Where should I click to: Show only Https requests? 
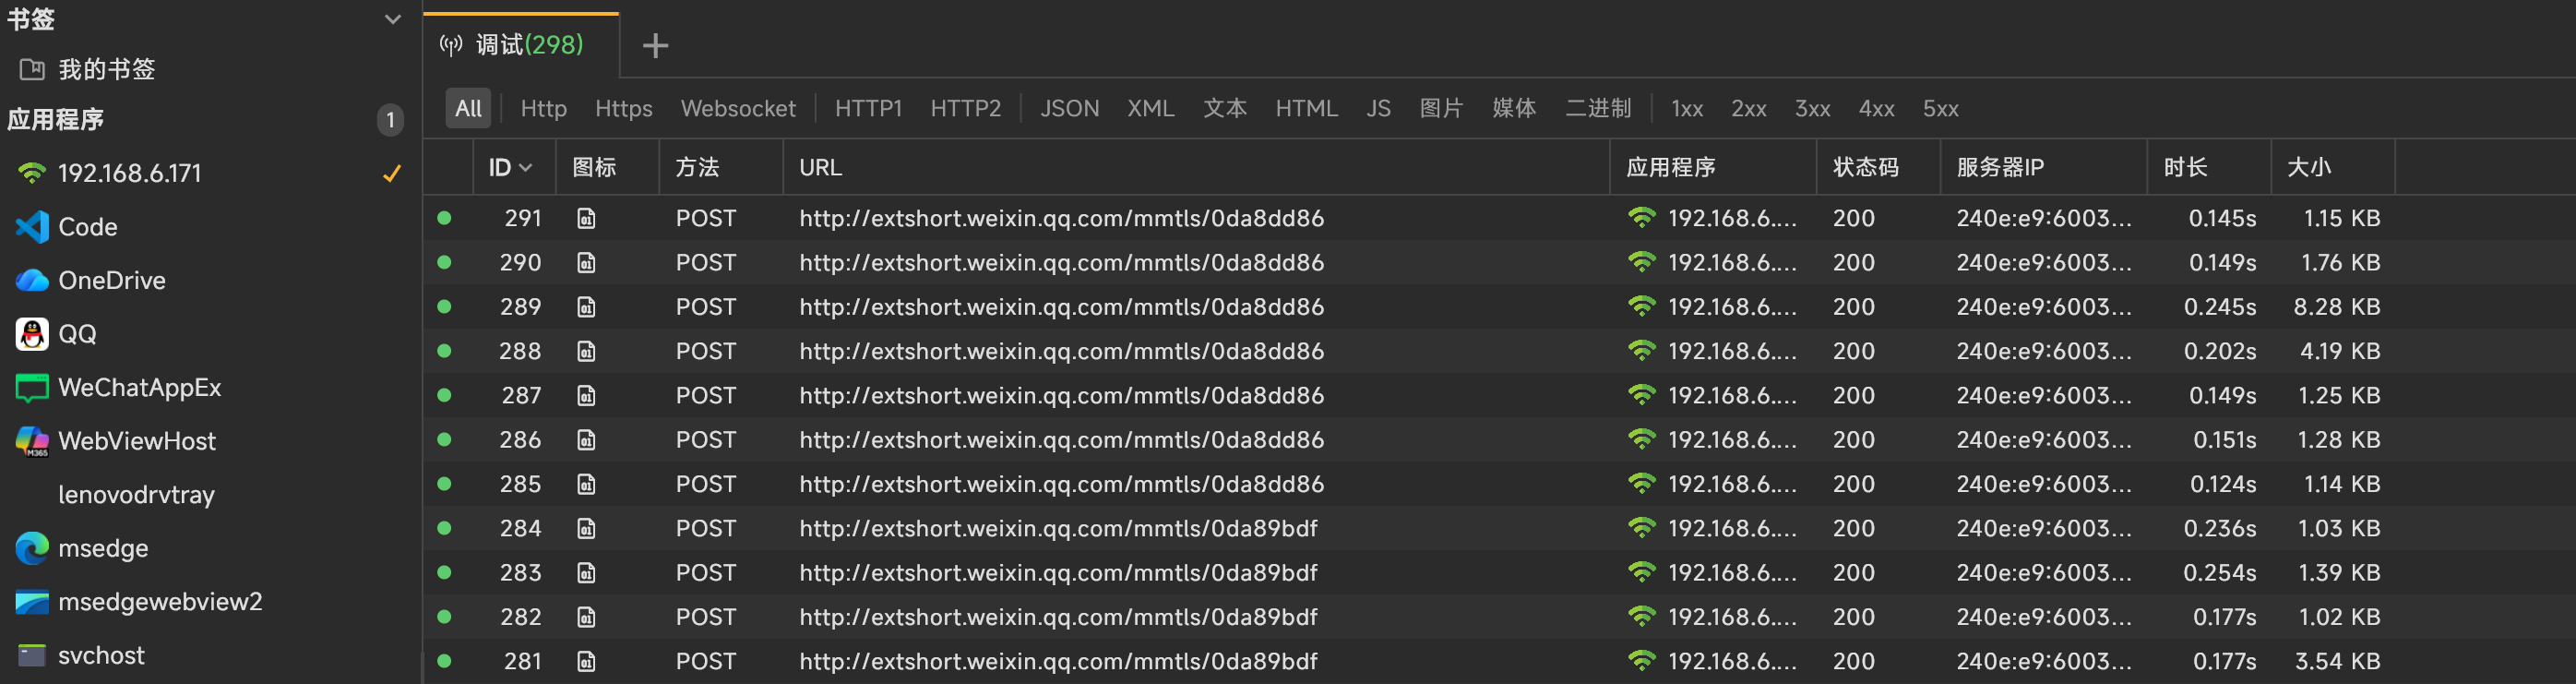[x=623, y=108]
